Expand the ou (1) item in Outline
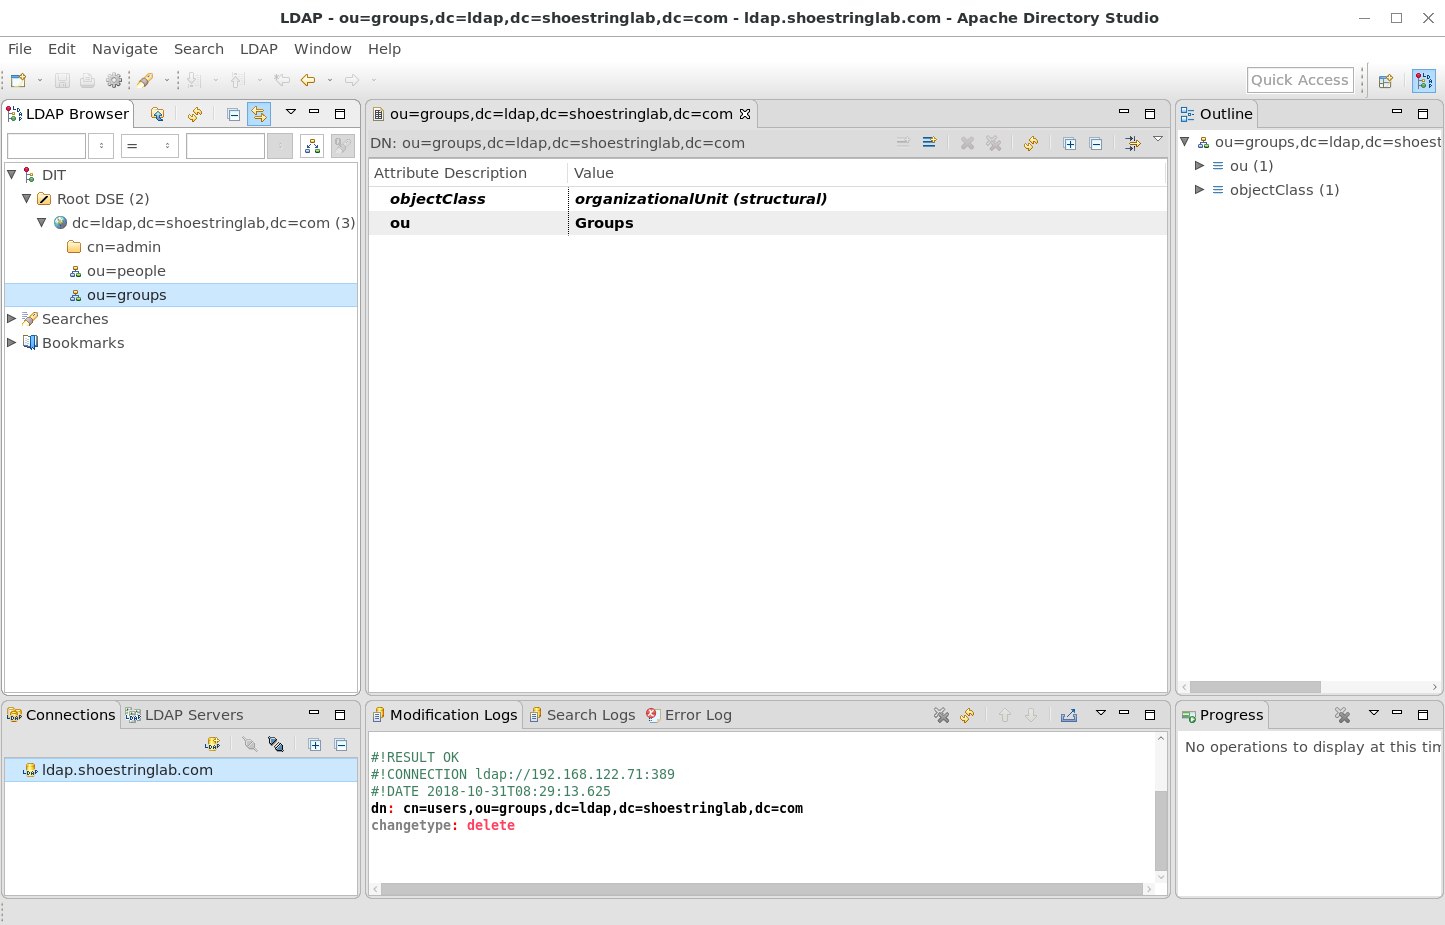The height and width of the screenshot is (925, 1445). tap(1200, 166)
